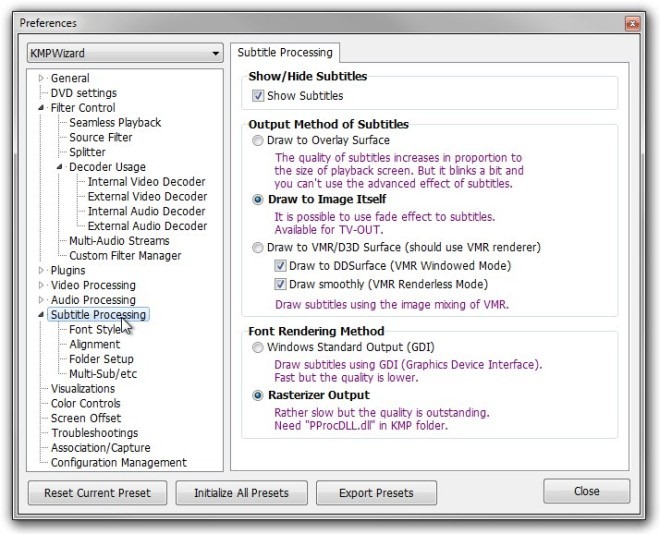Open Internal Video Decoder settings

146,182
